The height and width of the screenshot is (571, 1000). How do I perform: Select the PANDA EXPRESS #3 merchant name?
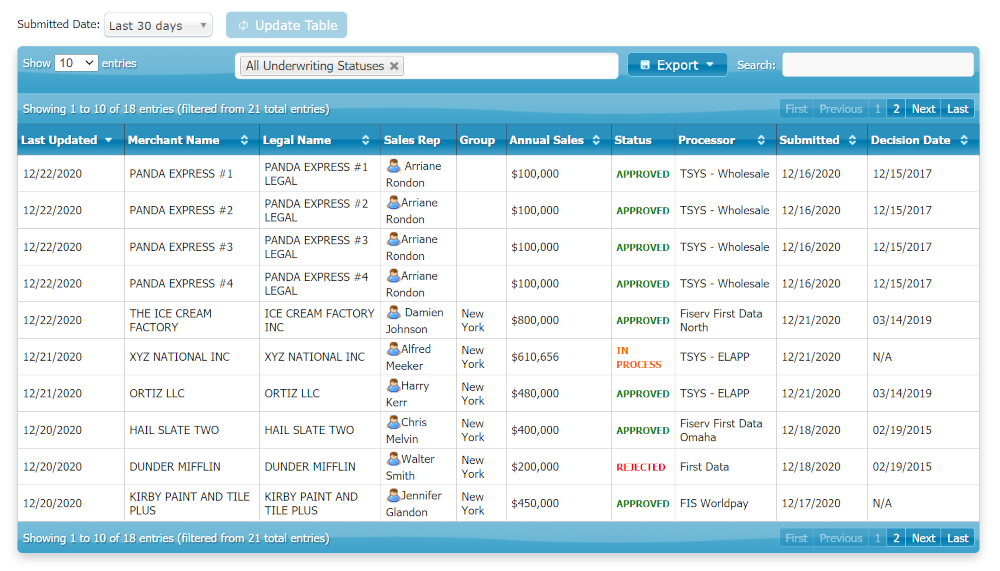click(181, 247)
